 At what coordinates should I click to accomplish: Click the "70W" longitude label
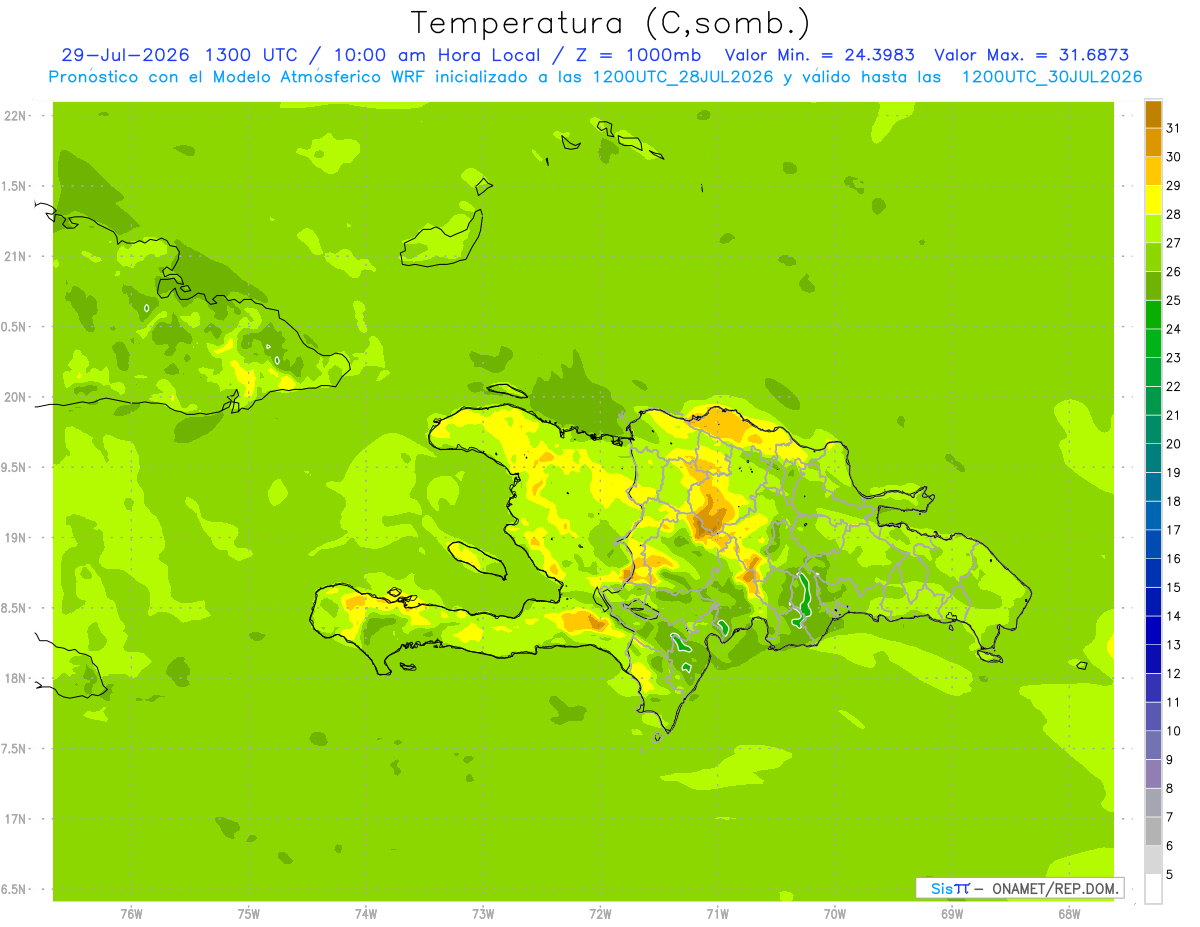[x=835, y=913]
